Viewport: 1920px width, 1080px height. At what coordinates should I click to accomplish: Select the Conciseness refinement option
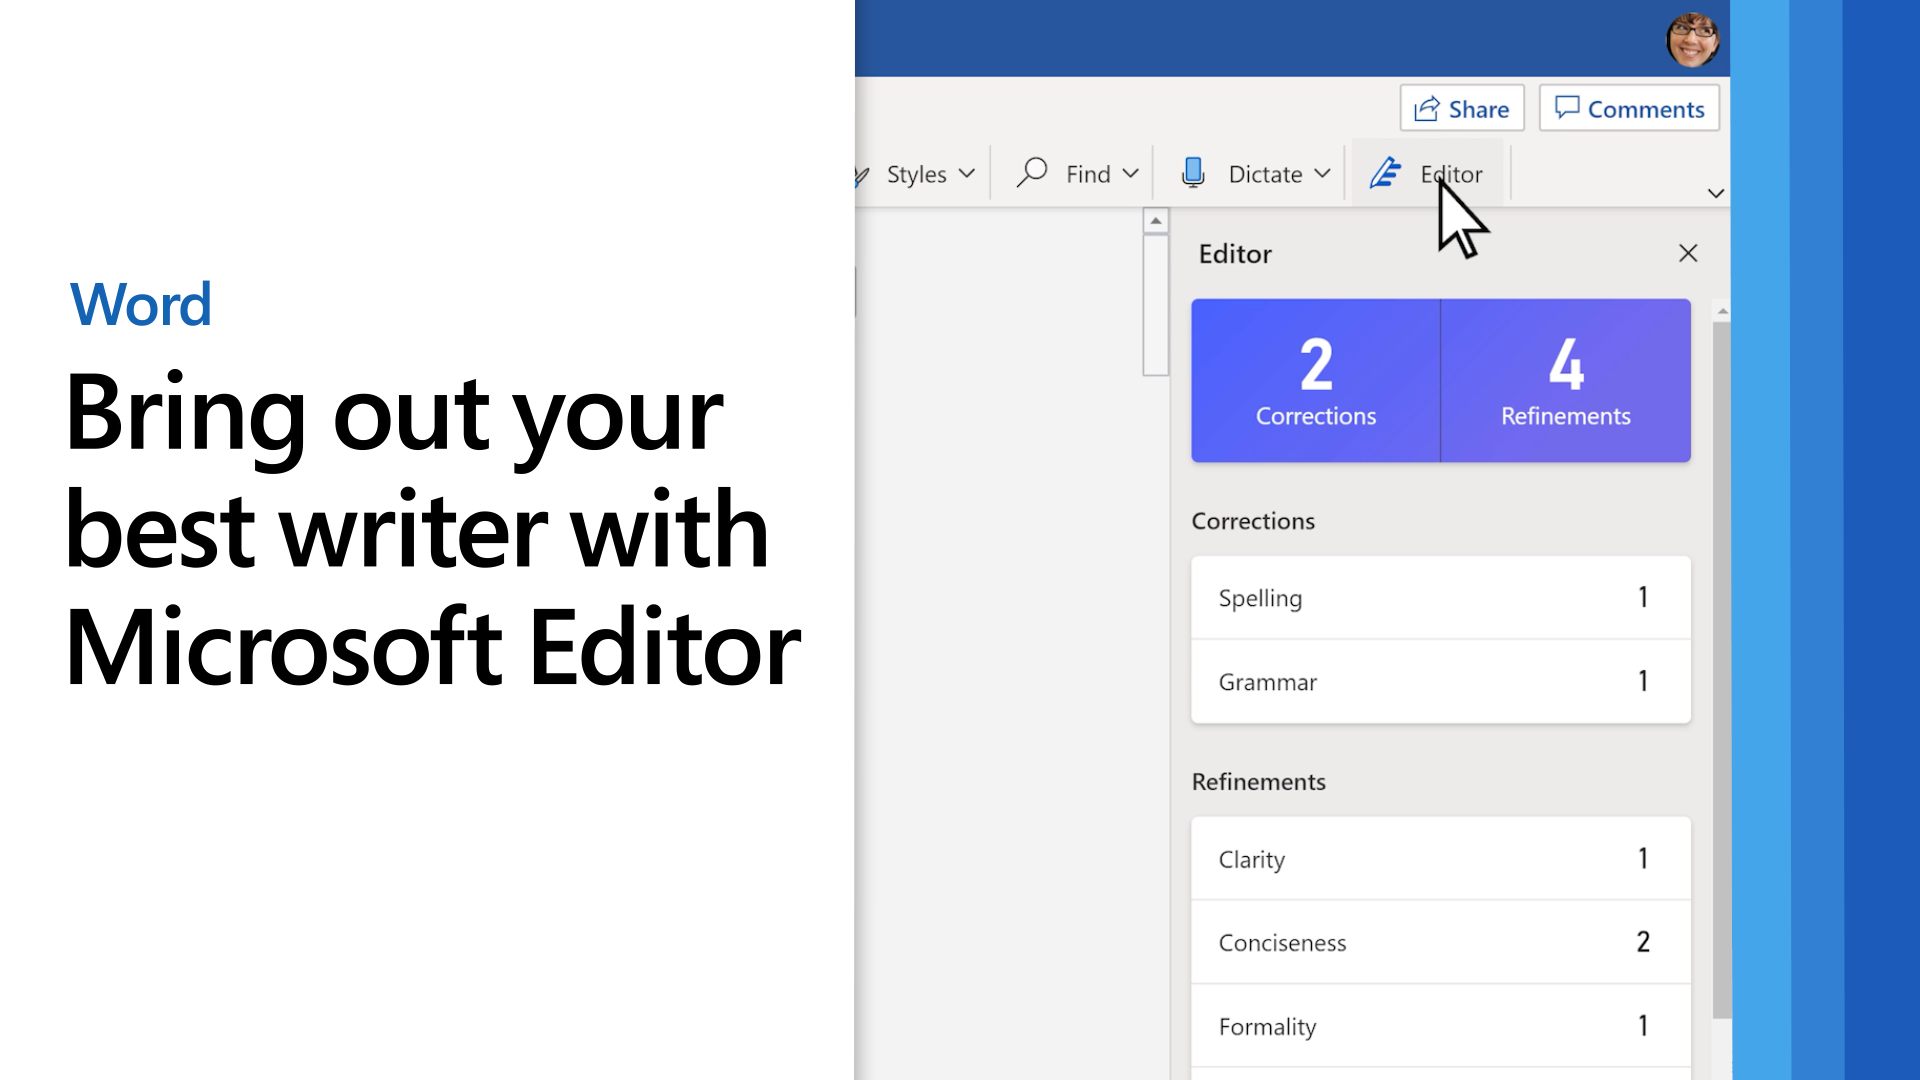1440,942
